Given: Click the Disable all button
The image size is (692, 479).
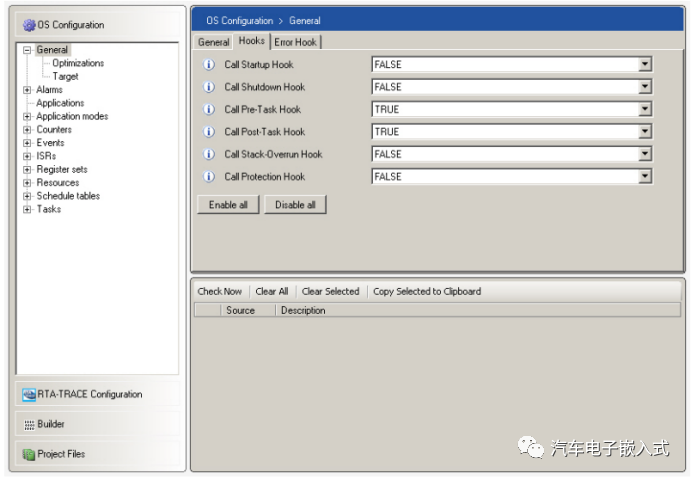Looking at the screenshot, I should point(295,205).
